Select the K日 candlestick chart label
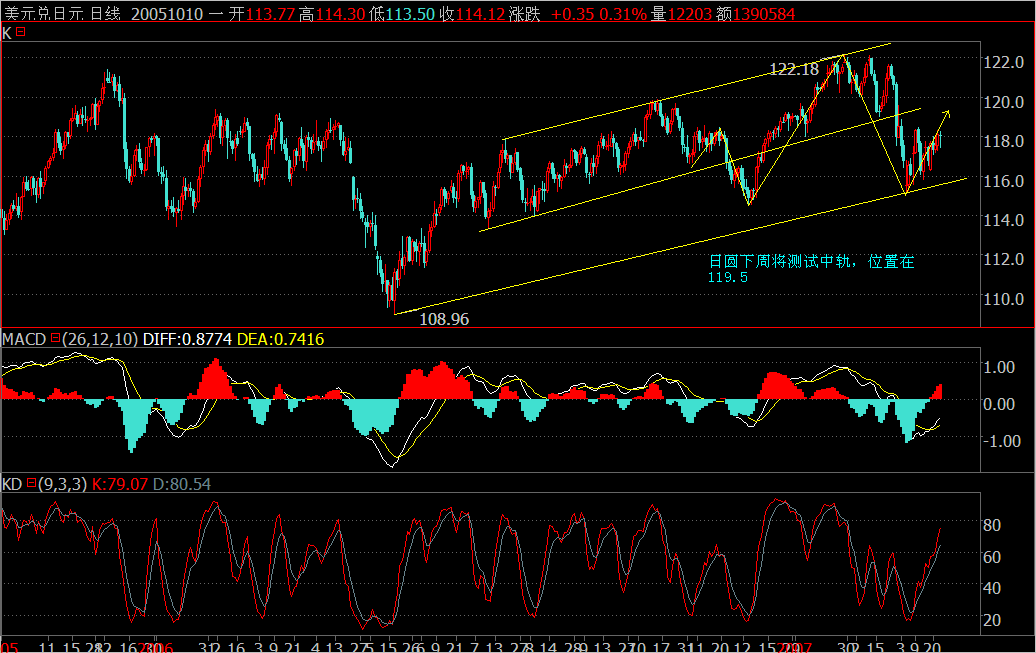Image resolution: width=1036 pixels, height=653 pixels. pos(12,33)
